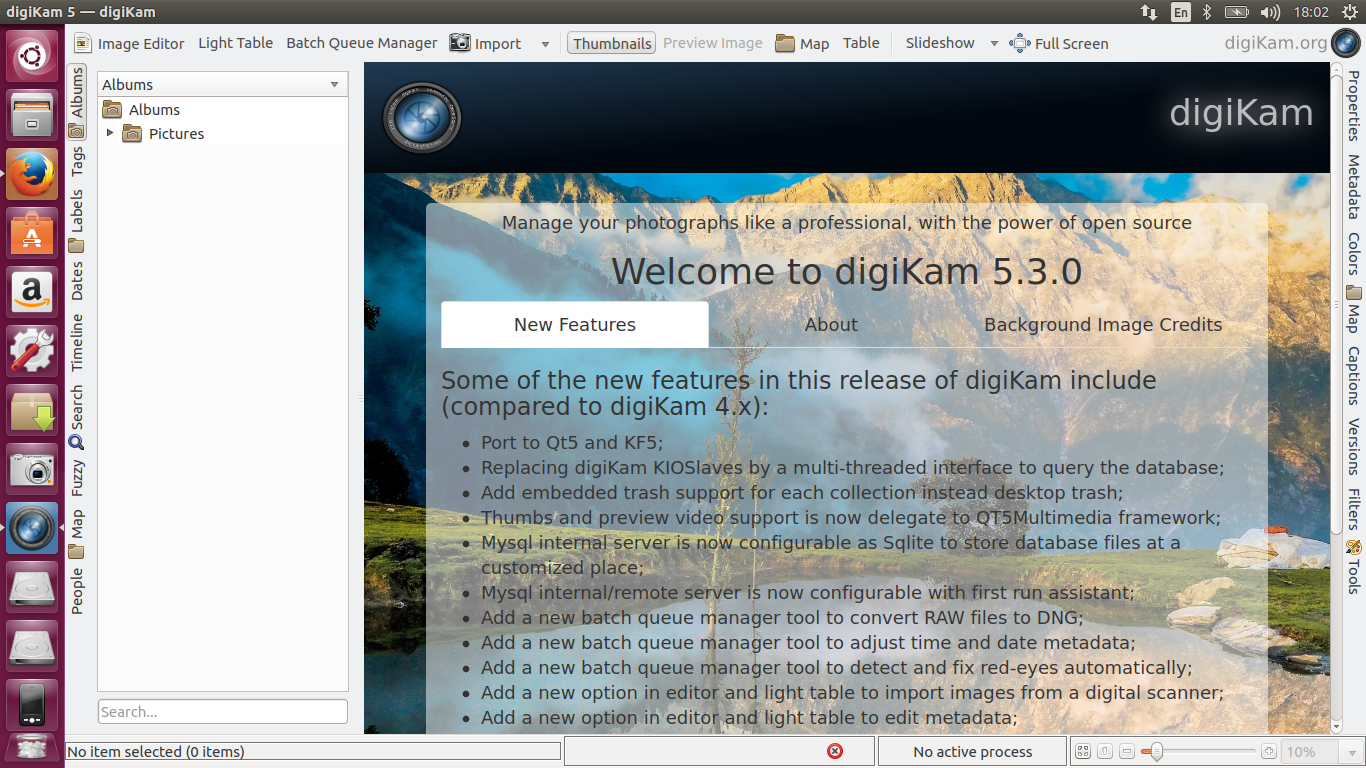
Task: Click the zoom-to-100% icon in status bar
Action: click(1105, 751)
